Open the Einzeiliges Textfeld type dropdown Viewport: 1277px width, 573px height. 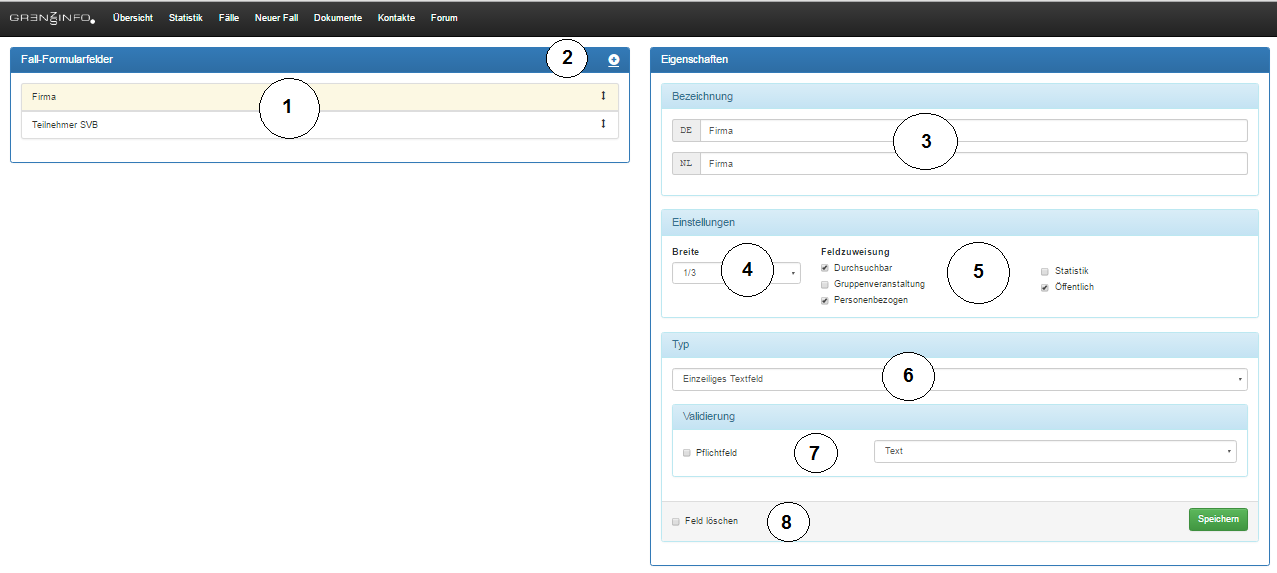coord(959,379)
